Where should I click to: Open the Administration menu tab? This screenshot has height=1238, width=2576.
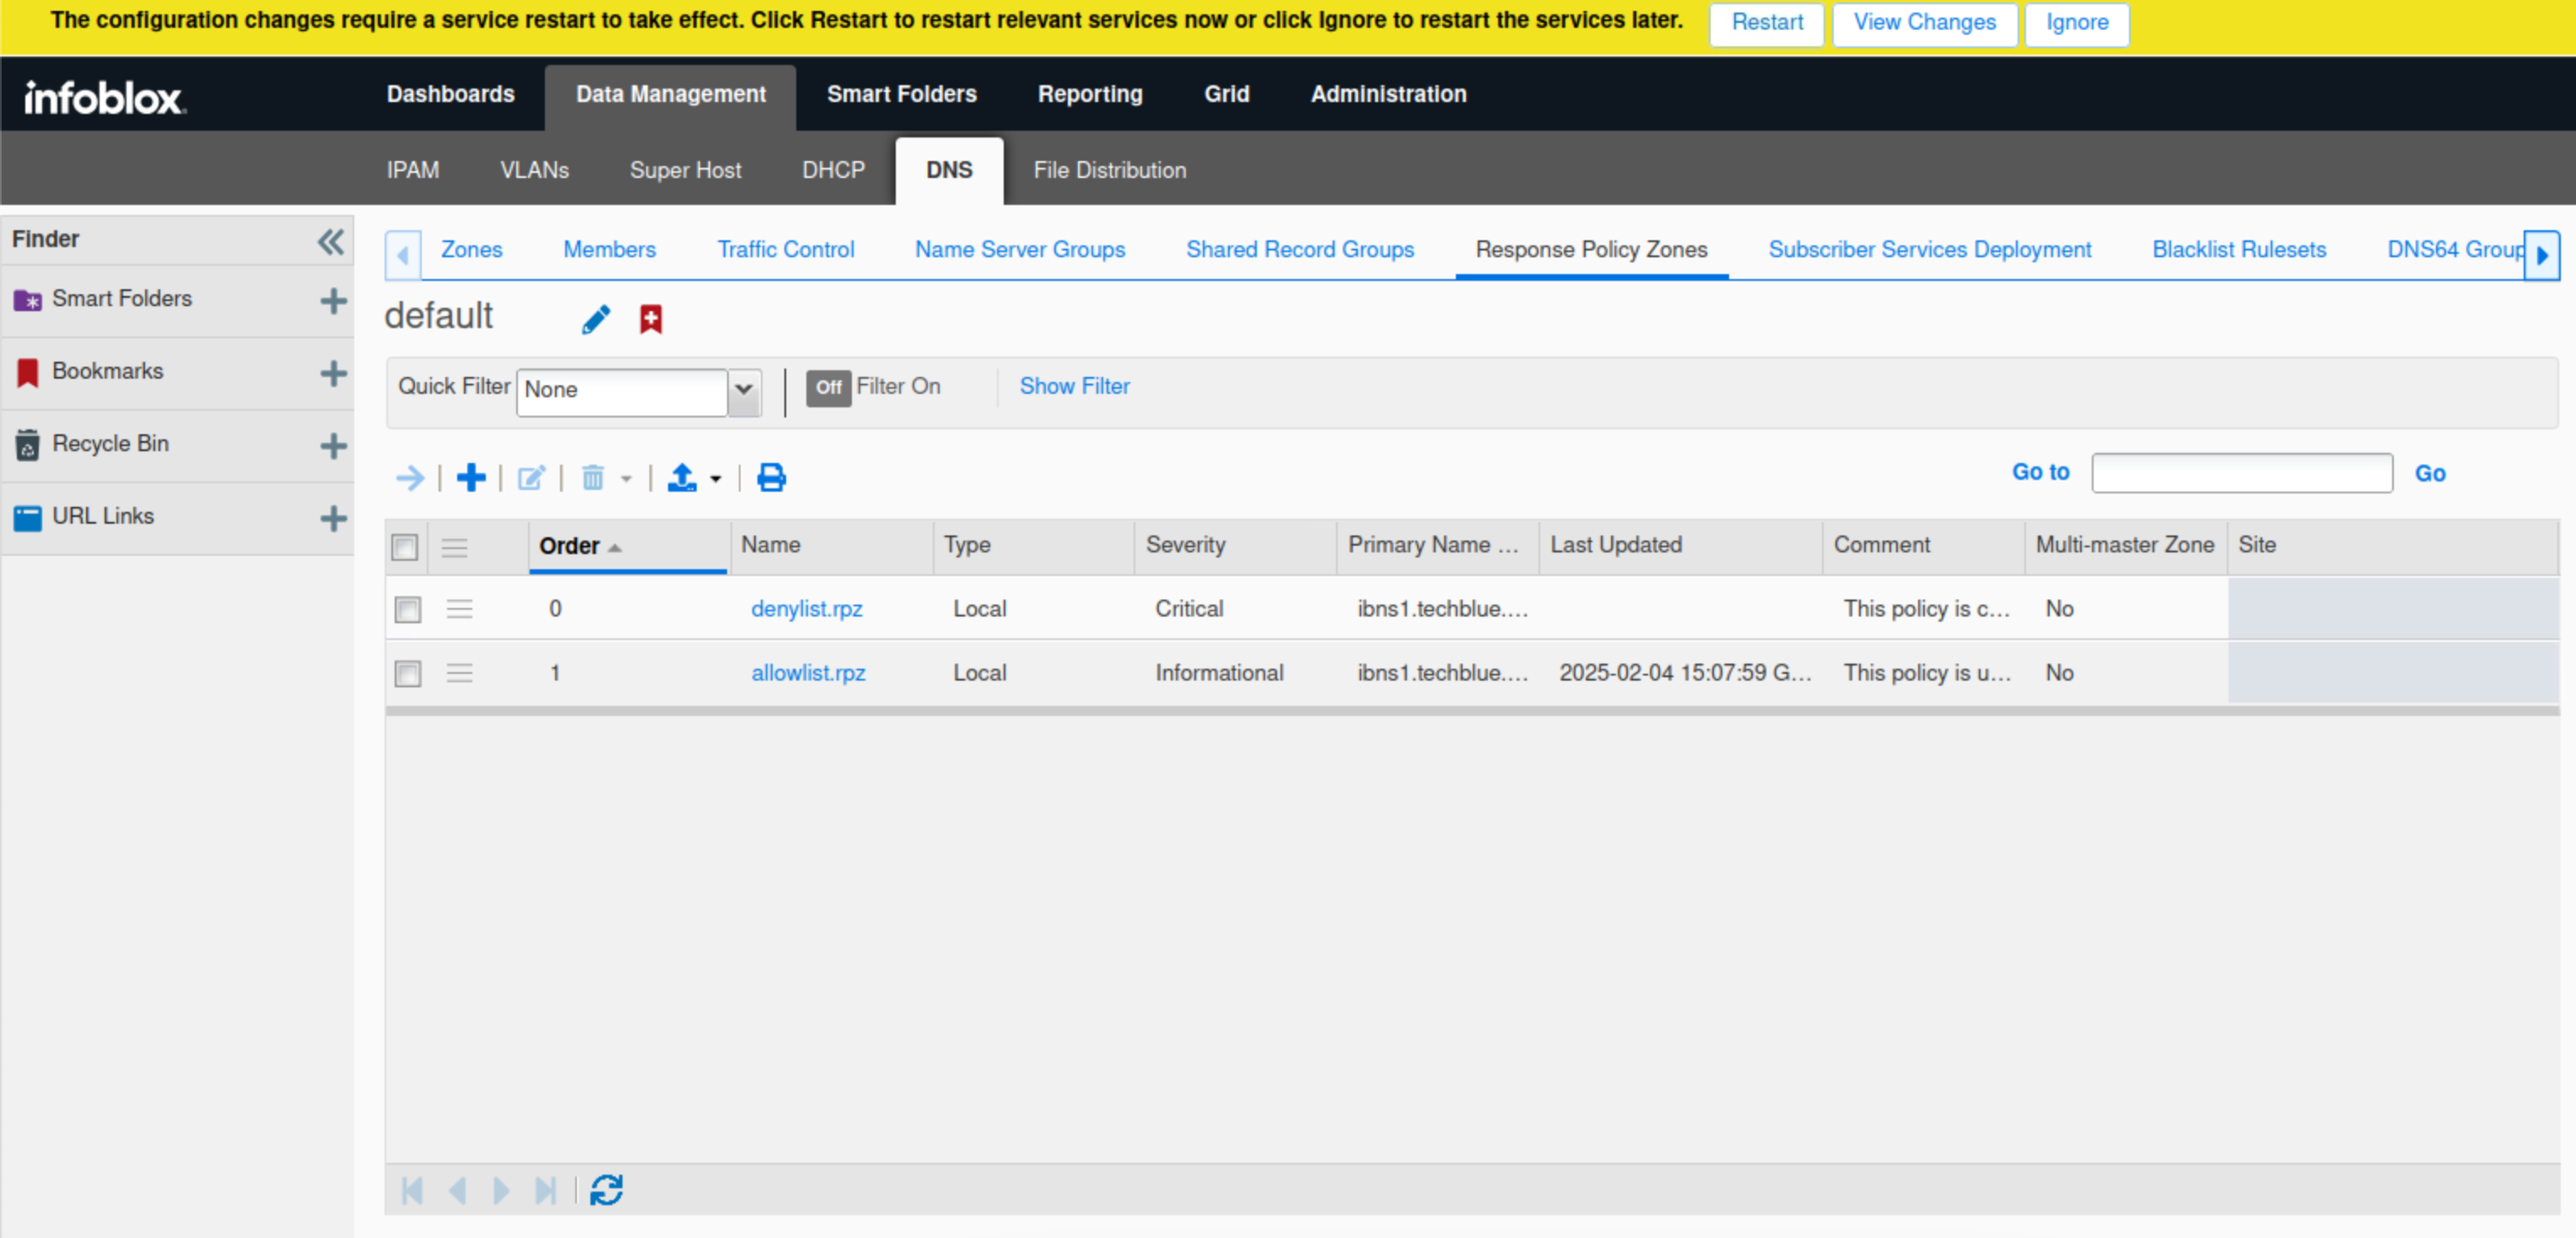coord(1388,94)
